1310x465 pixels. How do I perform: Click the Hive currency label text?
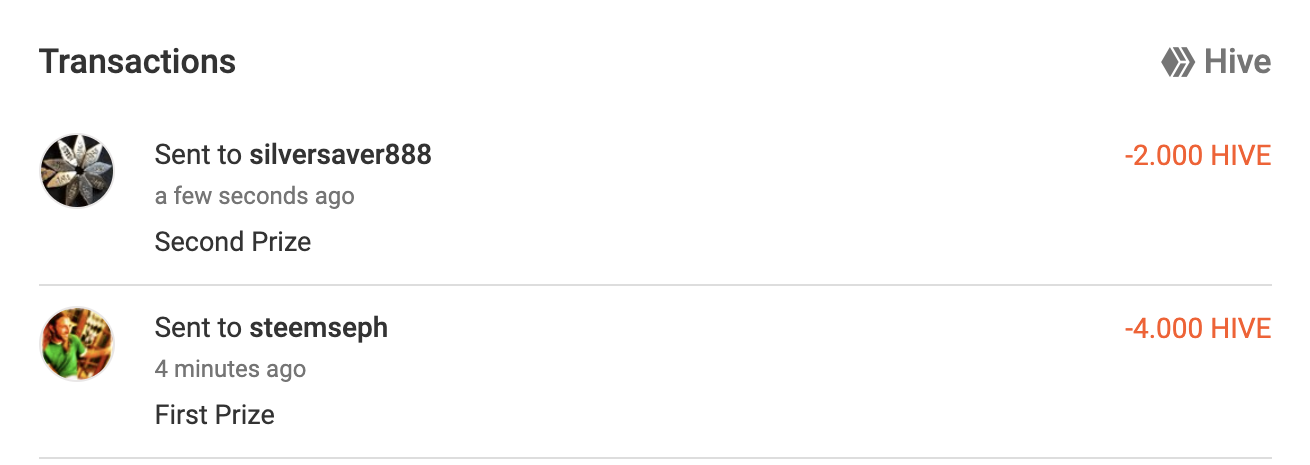pos(1238,62)
